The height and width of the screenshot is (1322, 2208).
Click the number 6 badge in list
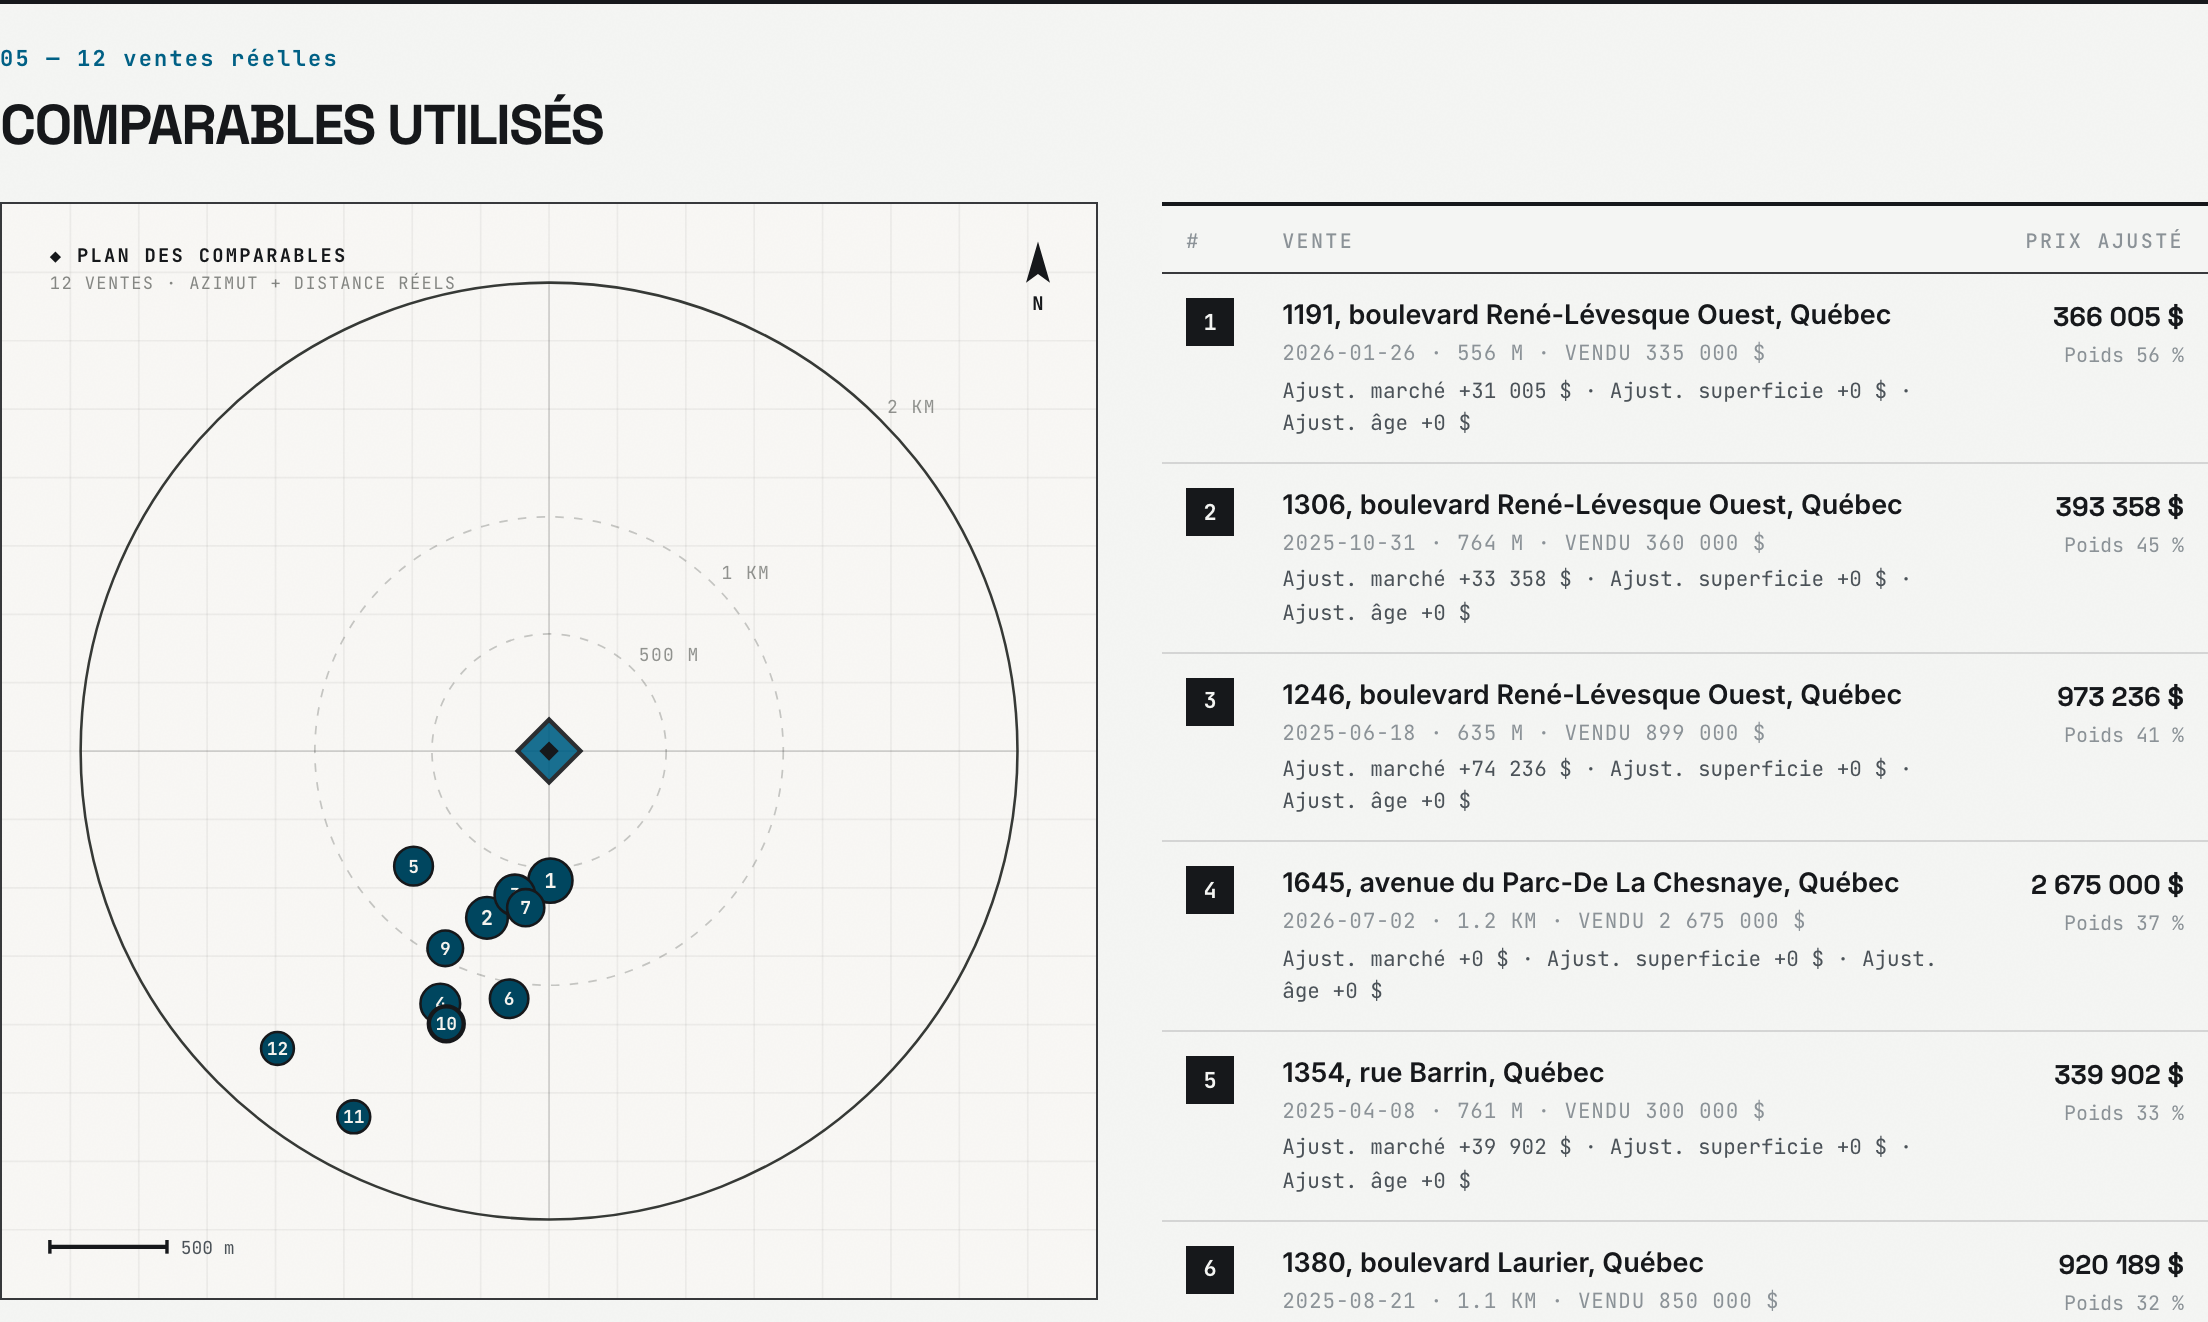[1210, 1269]
